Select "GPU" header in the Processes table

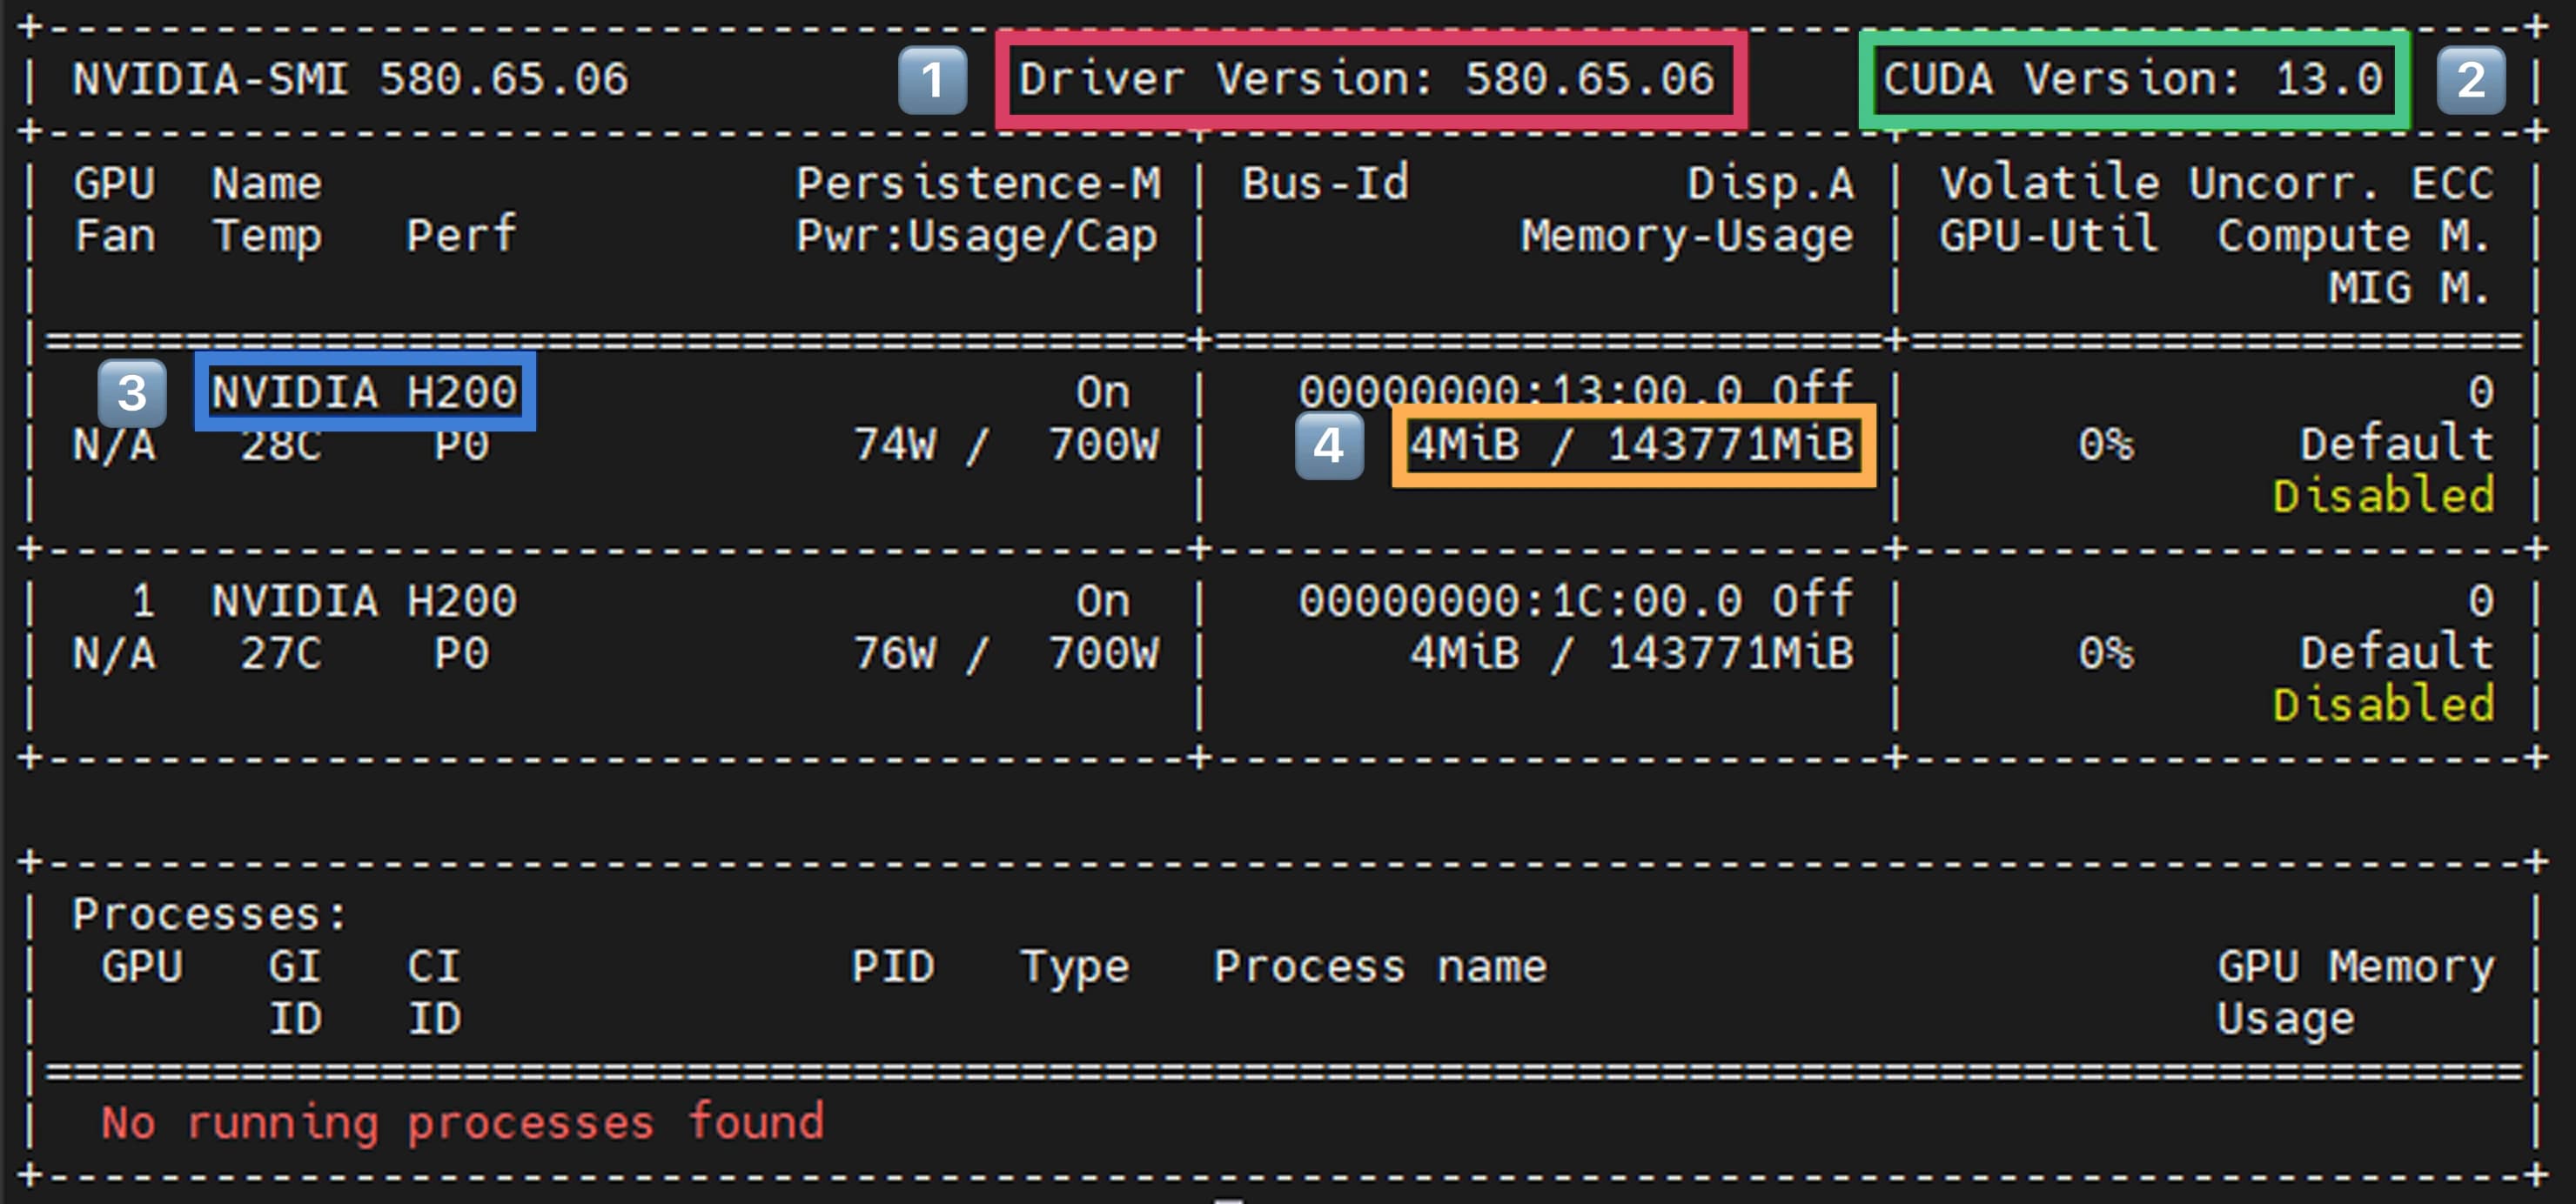(x=142, y=967)
